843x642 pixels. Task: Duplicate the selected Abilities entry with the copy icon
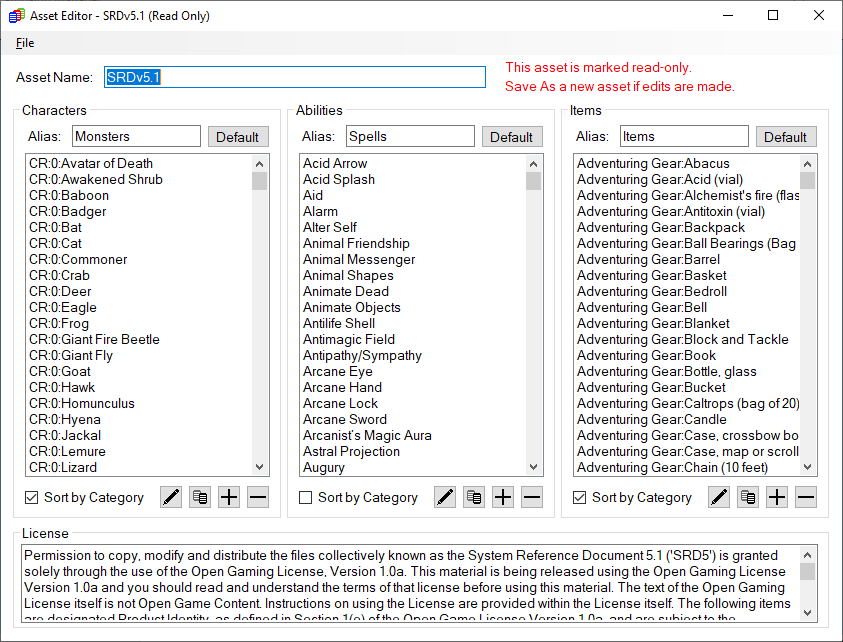474,497
